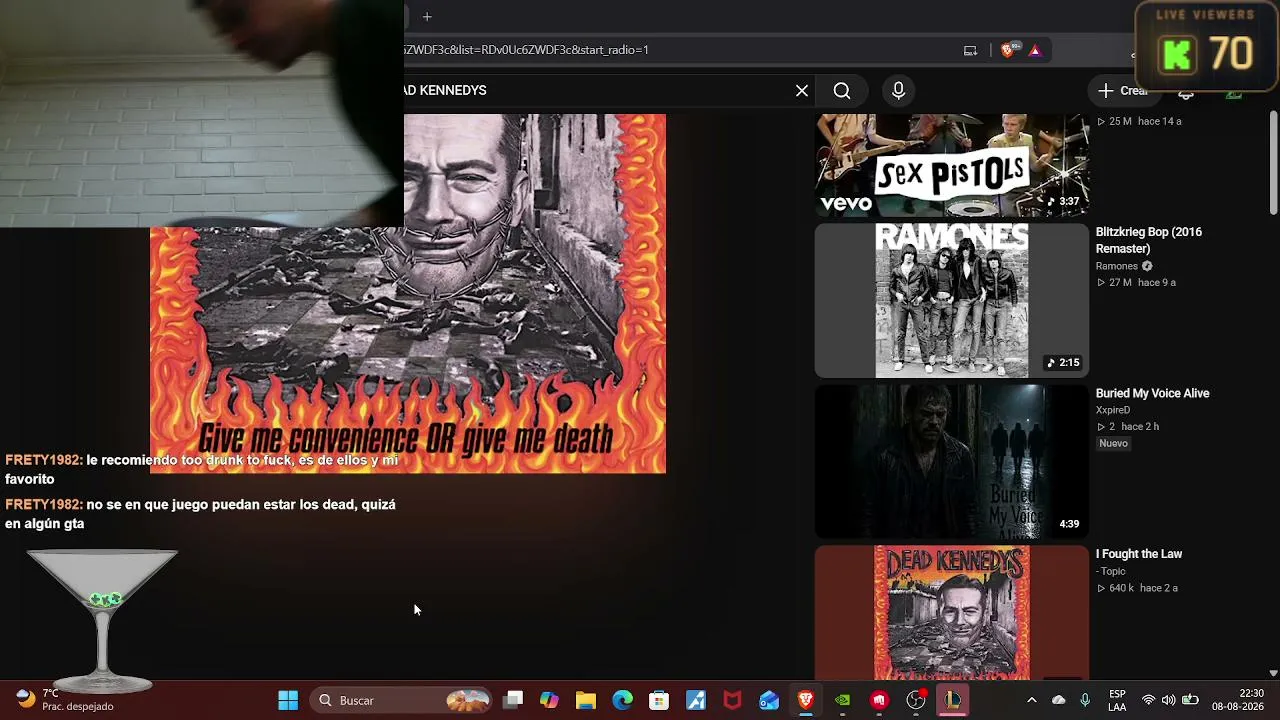The height and width of the screenshot is (720, 1280).
Task: Open the weather widget showing 7°C
Action: (64, 700)
